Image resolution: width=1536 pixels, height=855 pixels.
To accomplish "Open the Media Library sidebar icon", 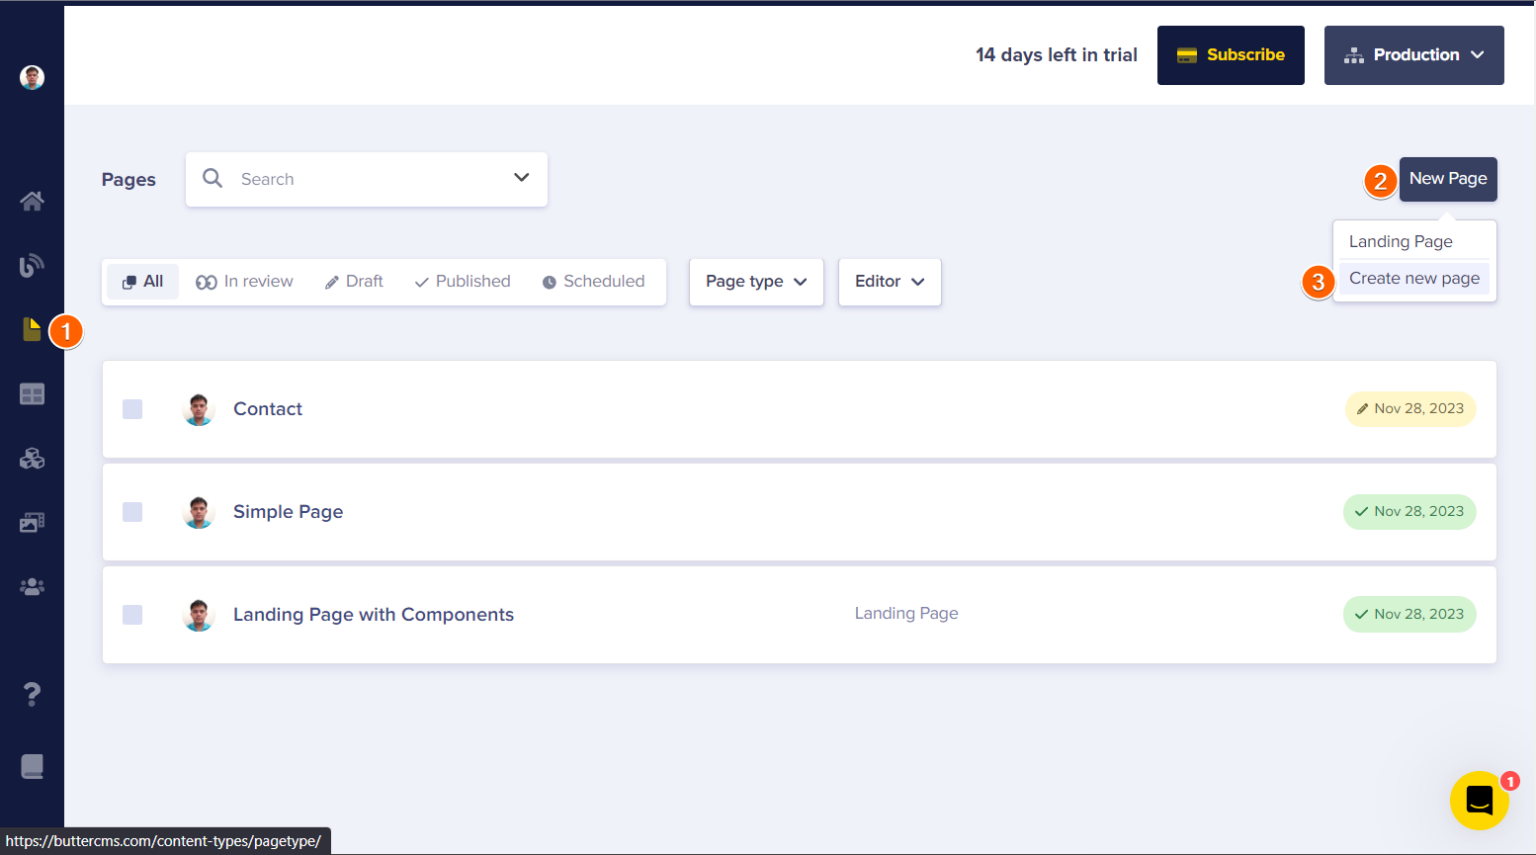I will (31, 522).
